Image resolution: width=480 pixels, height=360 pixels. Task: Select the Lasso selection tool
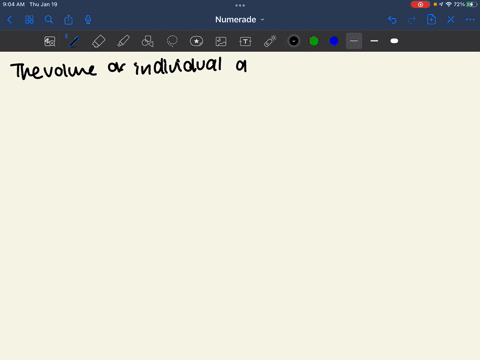pos(172,41)
